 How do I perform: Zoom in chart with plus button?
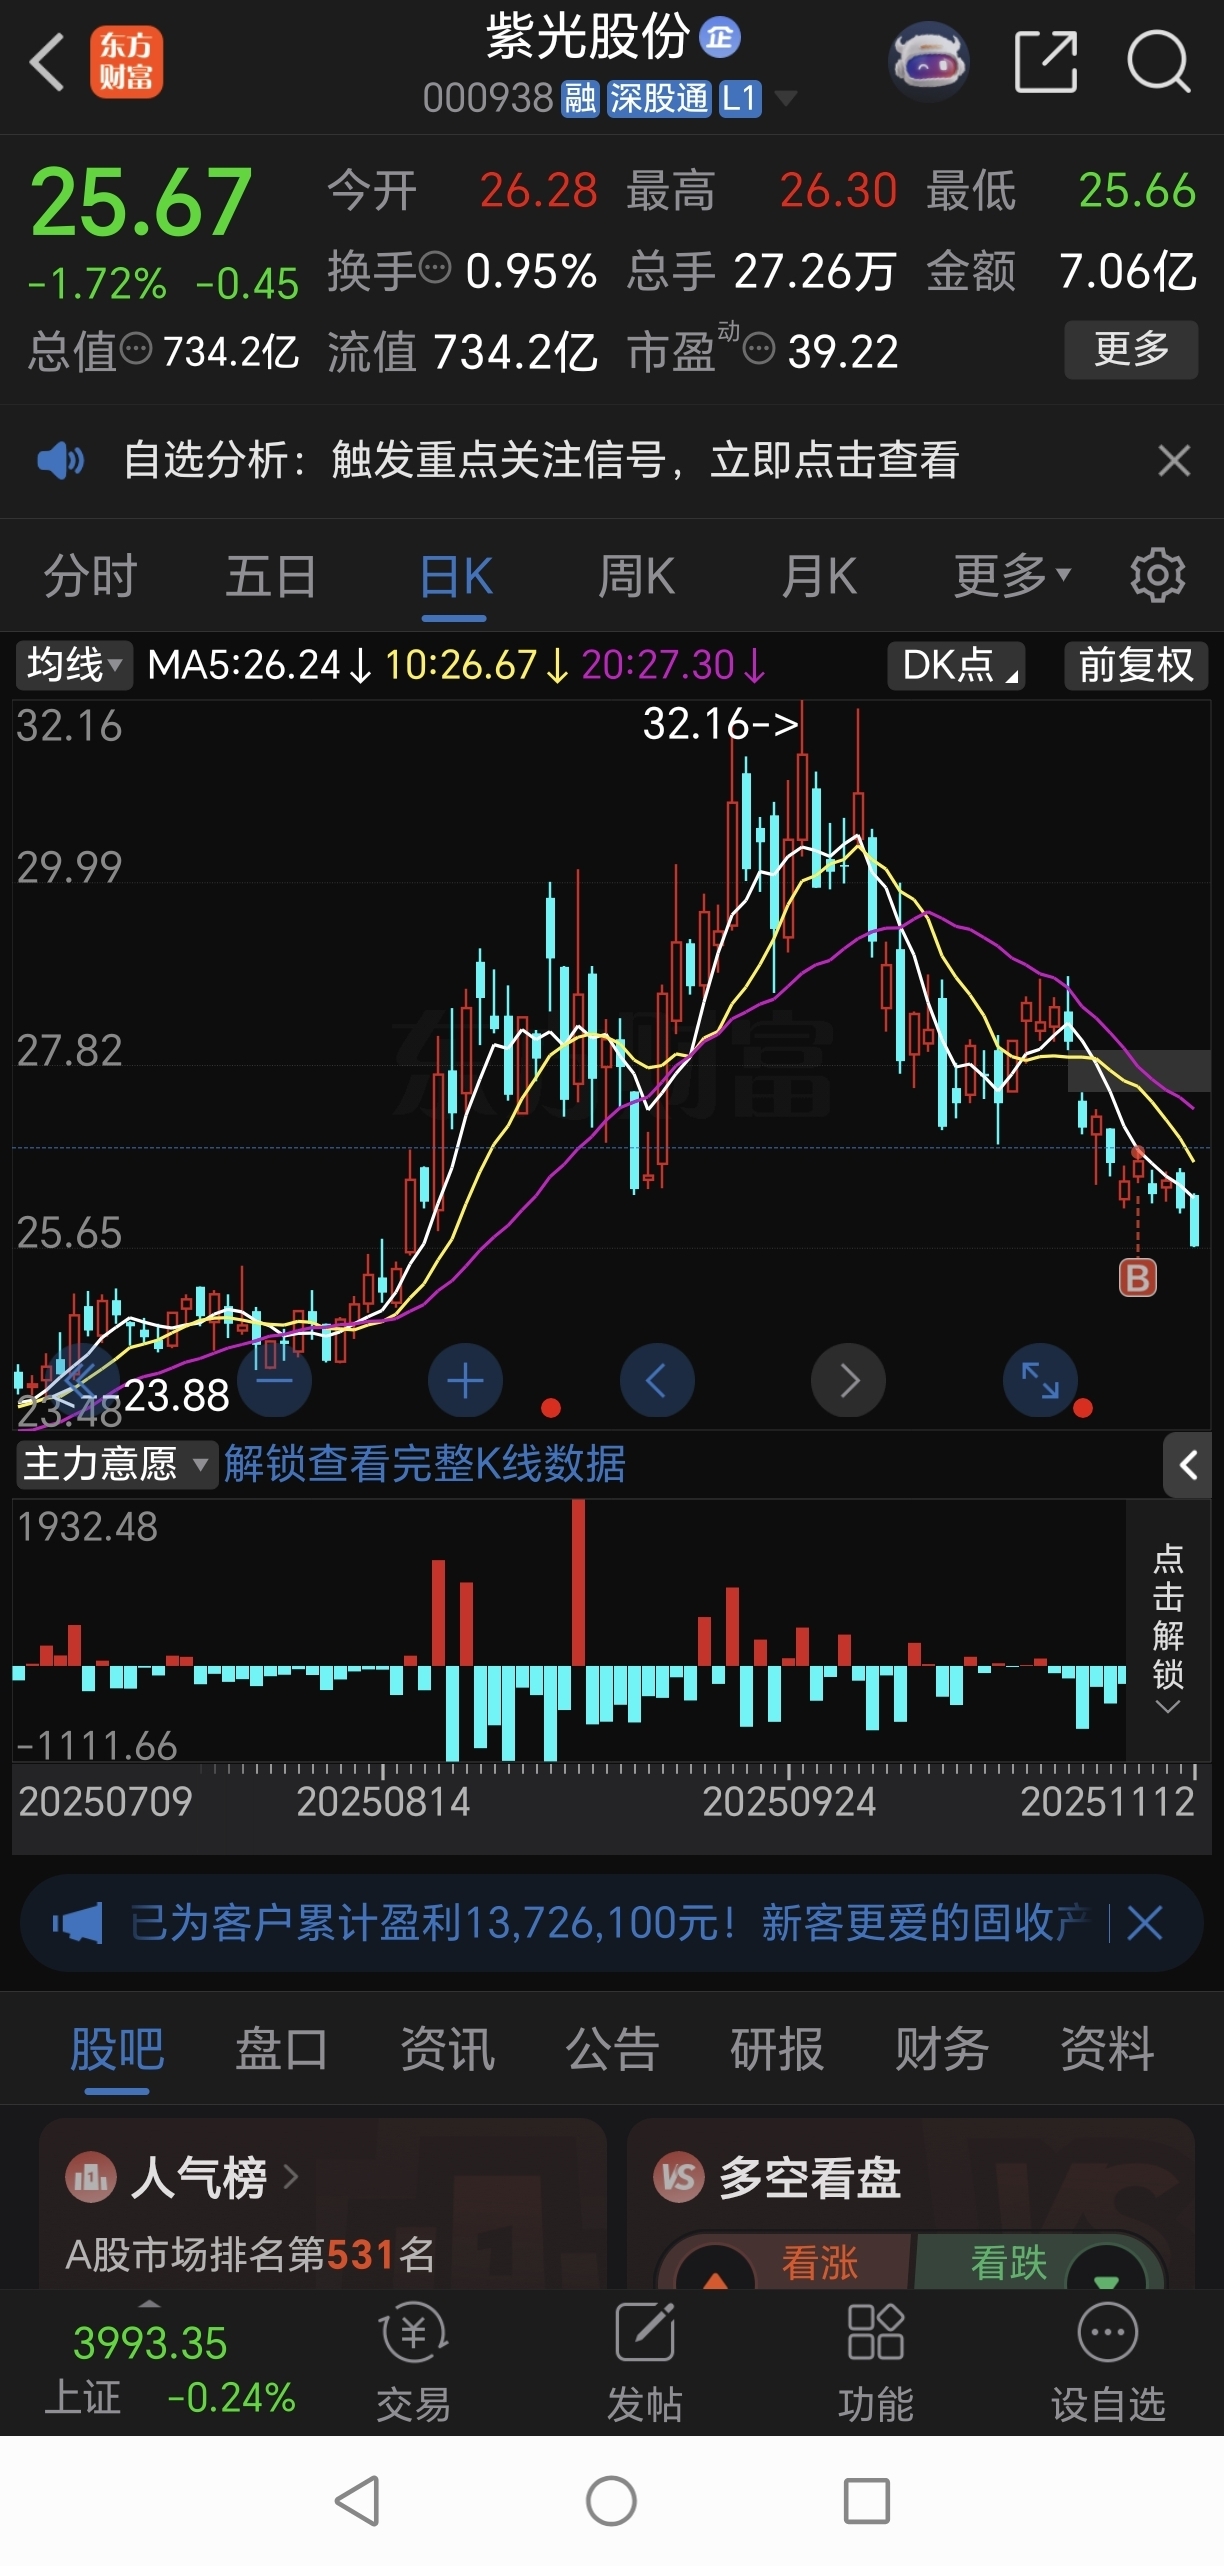(x=465, y=1380)
